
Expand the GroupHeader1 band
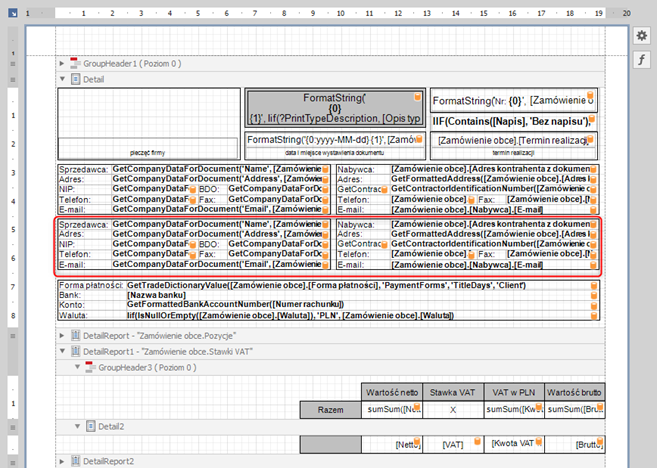pos(62,63)
